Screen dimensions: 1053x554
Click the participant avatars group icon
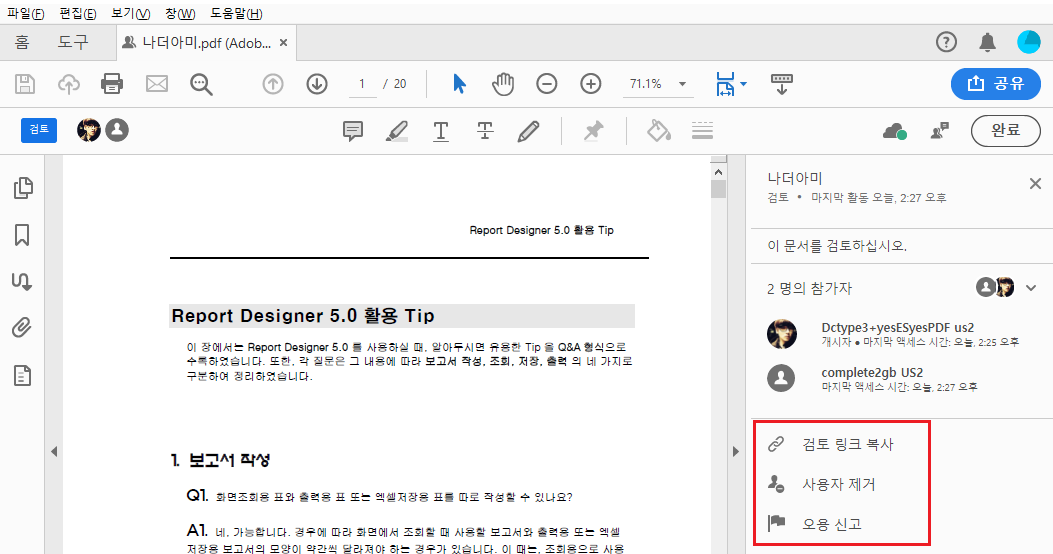click(x=995, y=287)
